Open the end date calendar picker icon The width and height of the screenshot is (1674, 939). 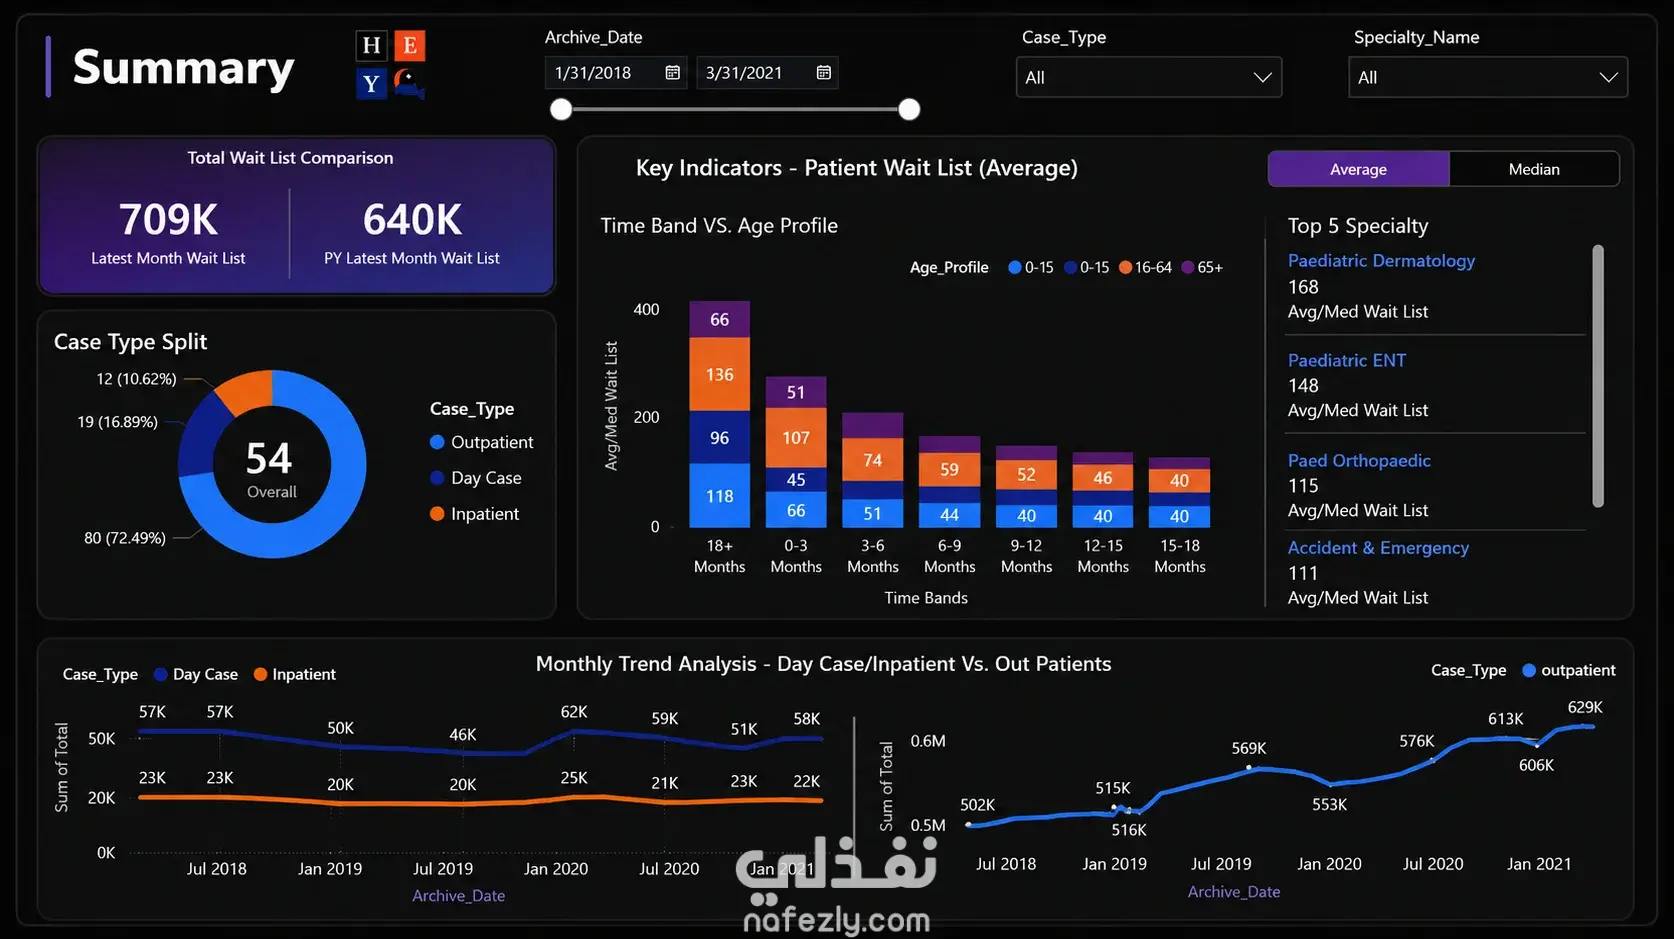pos(823,73)
